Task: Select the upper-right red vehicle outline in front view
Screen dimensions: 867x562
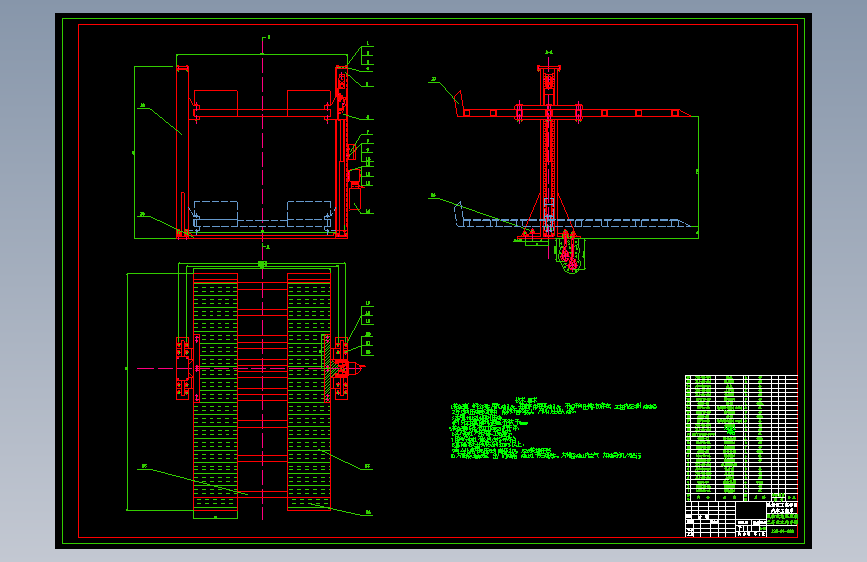Action: tap(309, 103)
